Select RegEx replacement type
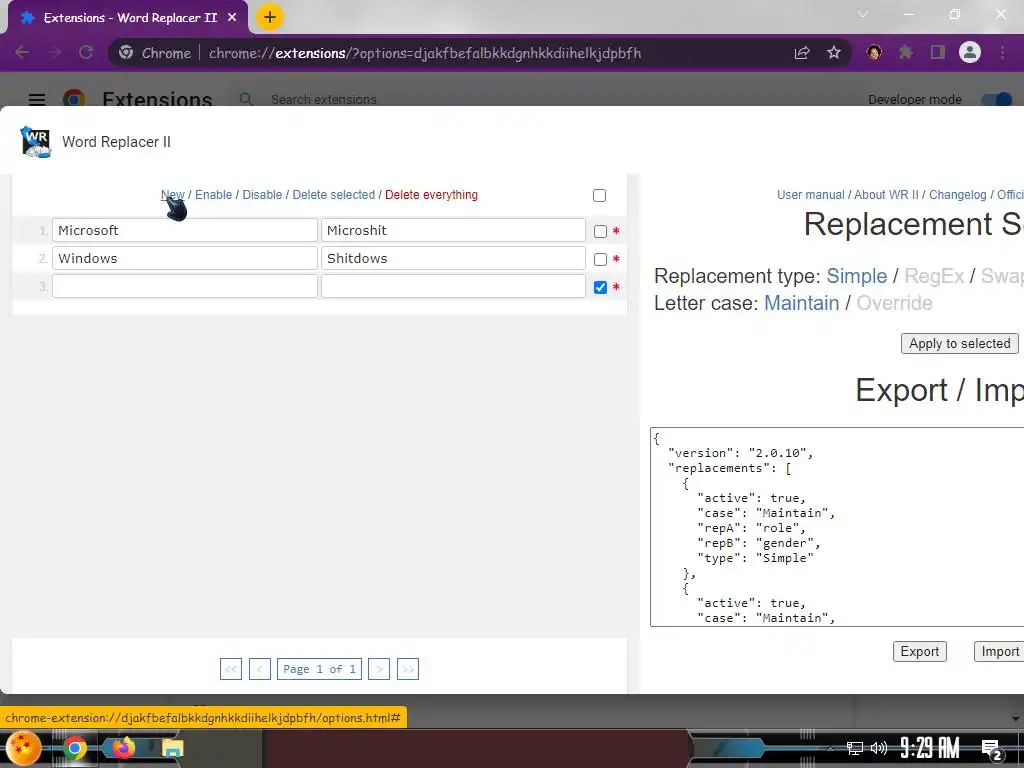 point(934,276)
